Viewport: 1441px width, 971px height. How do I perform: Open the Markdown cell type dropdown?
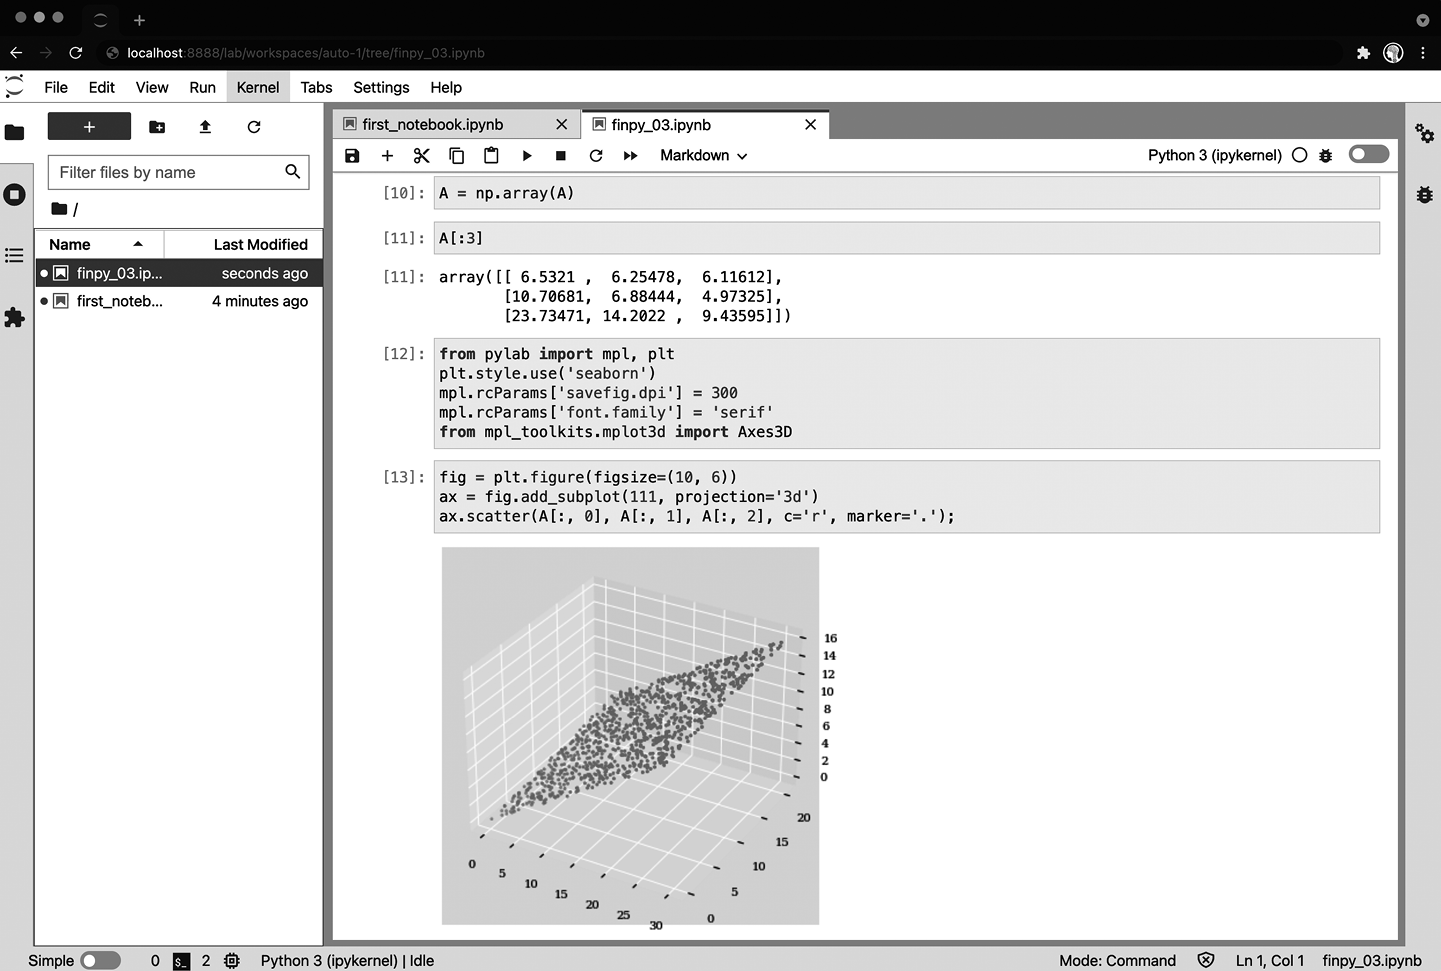703,156
